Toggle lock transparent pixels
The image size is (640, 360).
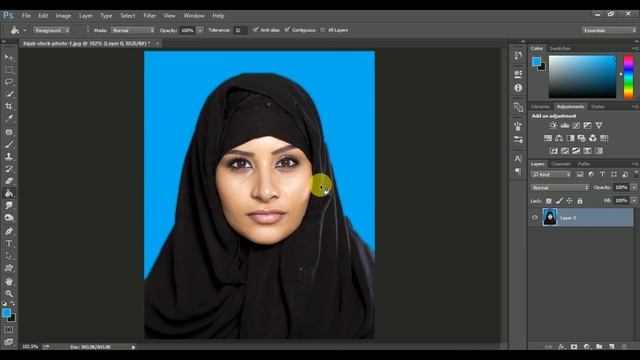pyautogui.click(x=549, y=200)
